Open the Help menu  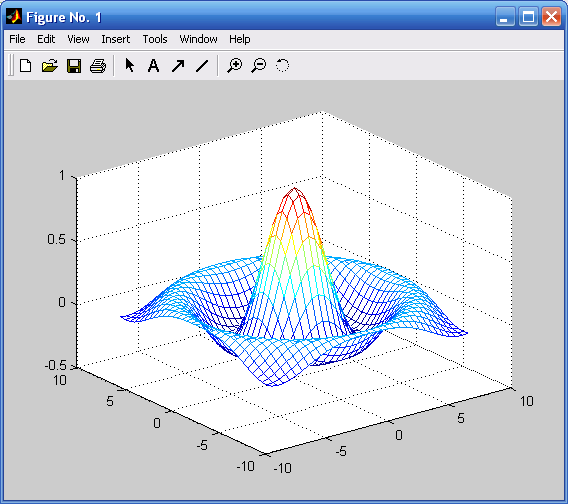[x=240, y=39]
